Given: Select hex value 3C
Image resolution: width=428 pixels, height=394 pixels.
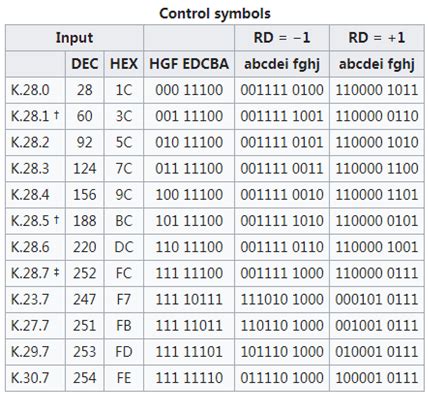Looking at the screenshot, I should (x=124, y=116).
